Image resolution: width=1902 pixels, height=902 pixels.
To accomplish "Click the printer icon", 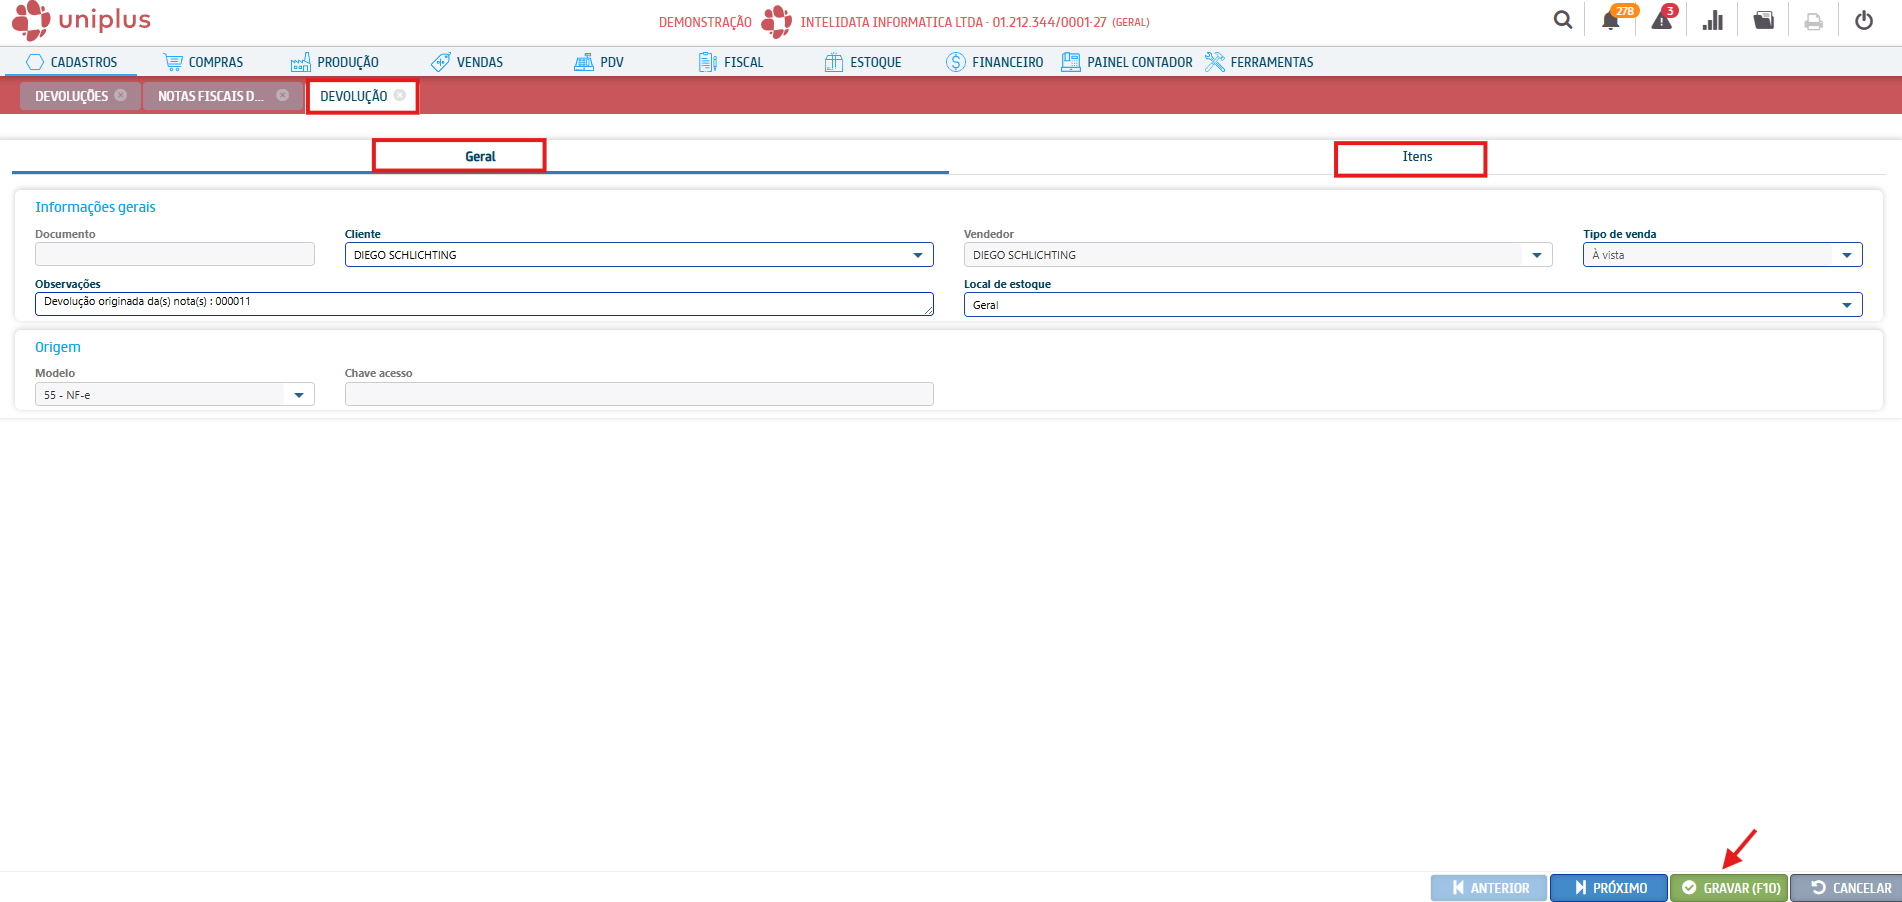I will 1813,21.
